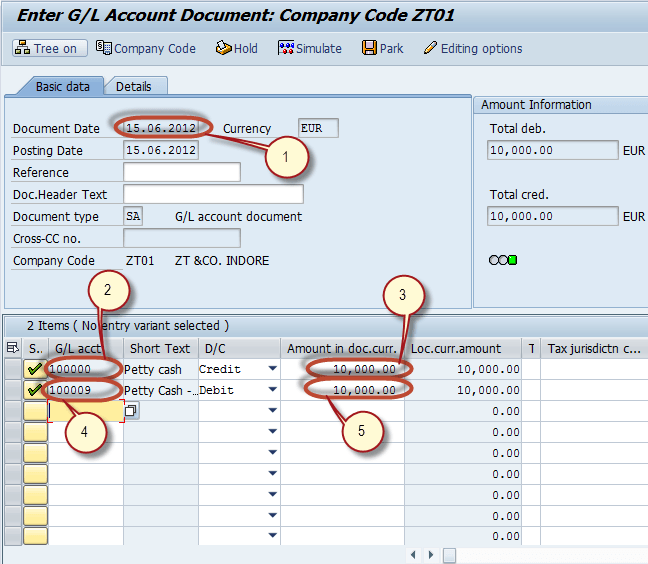The height and width of the screenshot is (564, 648).
Task: Click search help icon beside empty G/L field
Action: (x=131, y=411)
